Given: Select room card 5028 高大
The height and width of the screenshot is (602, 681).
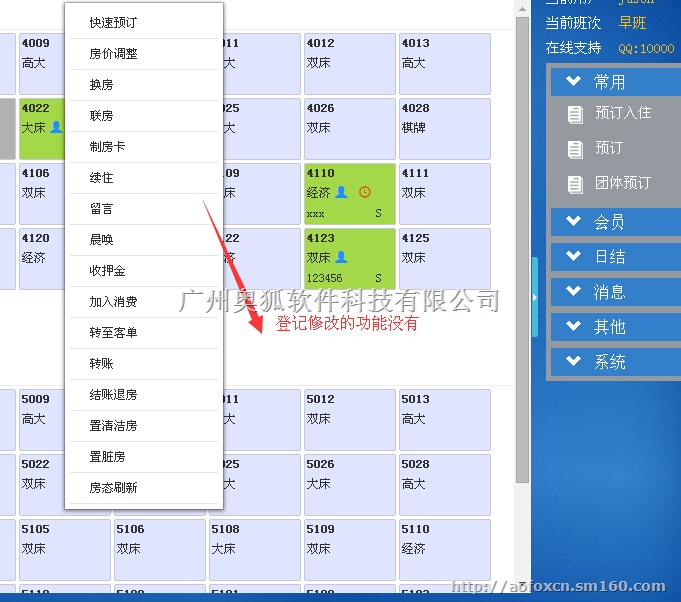Looking at the screenshot, I should [445, 485].
